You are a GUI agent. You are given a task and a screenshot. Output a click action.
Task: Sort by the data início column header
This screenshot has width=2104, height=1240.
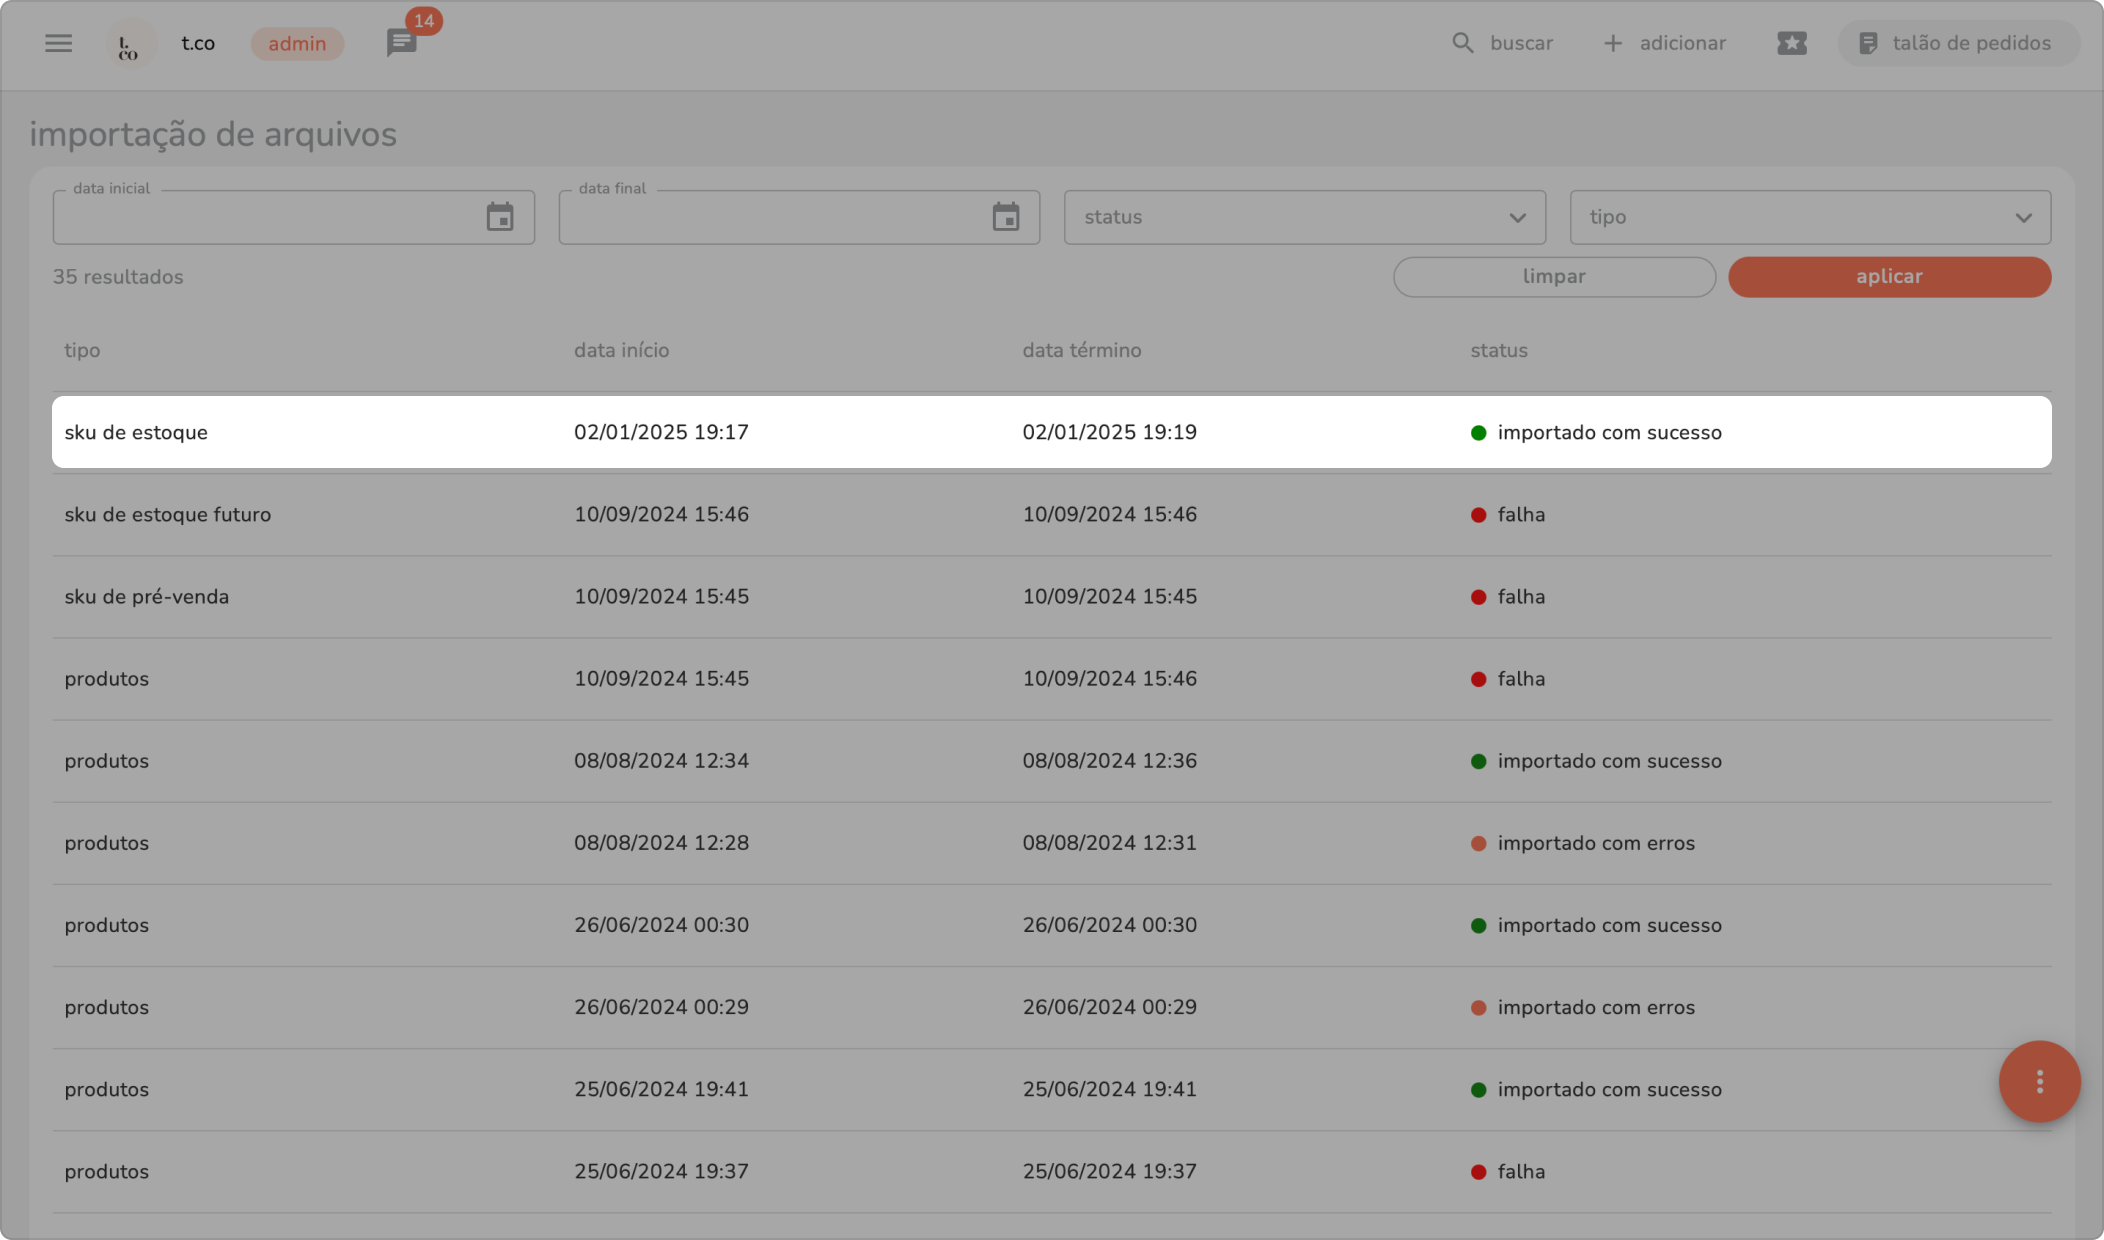(x=621, y=350)
